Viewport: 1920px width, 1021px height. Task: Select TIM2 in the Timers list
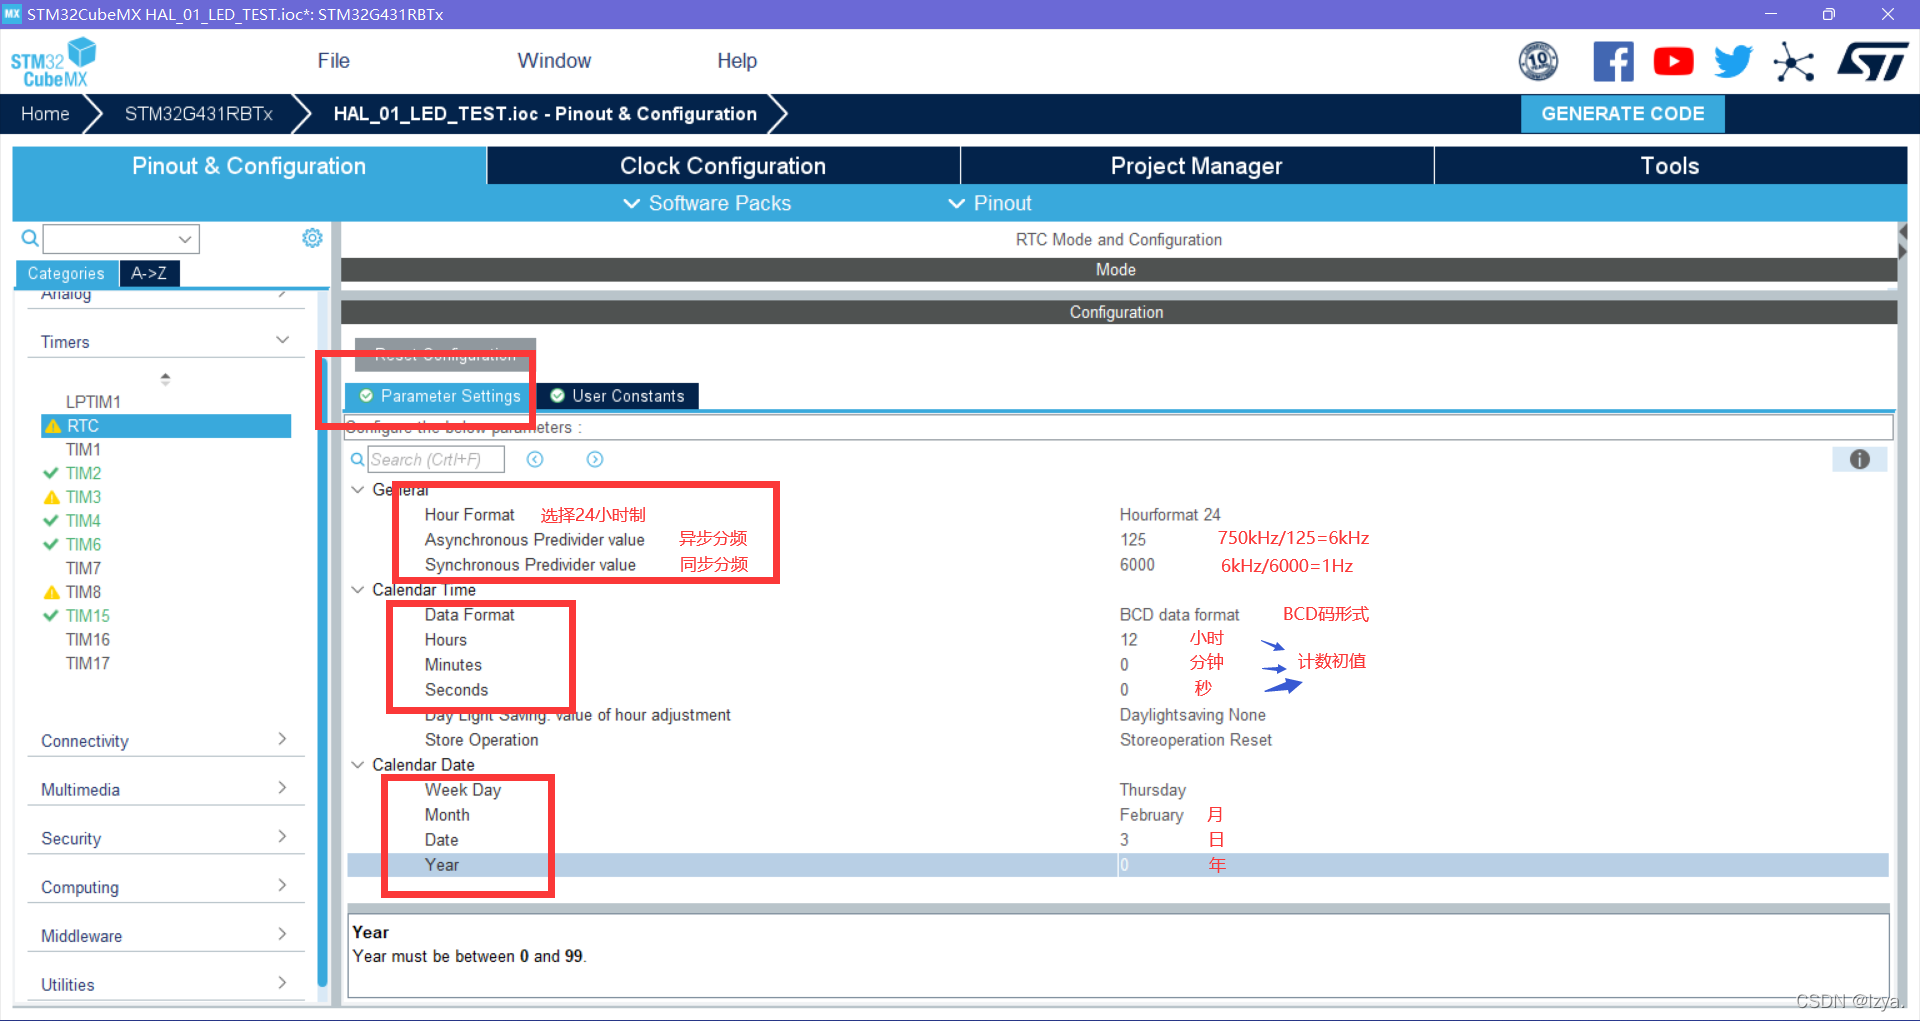click(x=83, y=473)
